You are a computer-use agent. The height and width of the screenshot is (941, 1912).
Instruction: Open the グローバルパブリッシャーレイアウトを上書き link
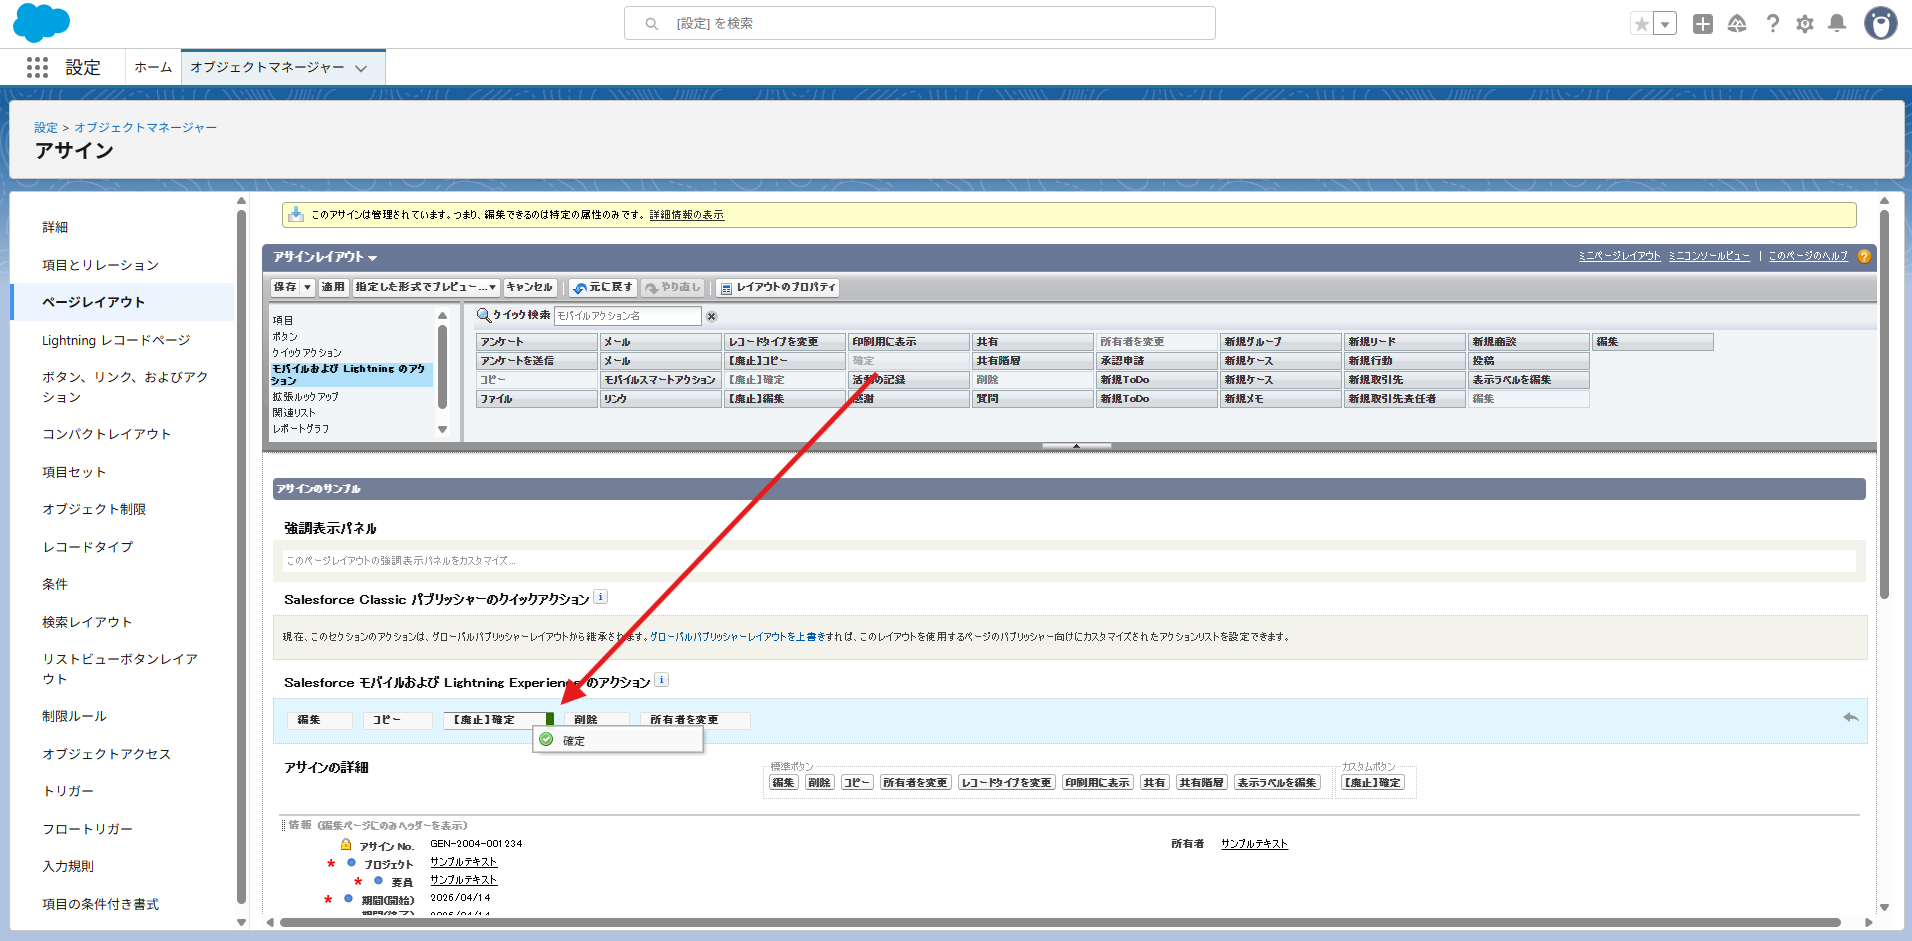[738, 637]
